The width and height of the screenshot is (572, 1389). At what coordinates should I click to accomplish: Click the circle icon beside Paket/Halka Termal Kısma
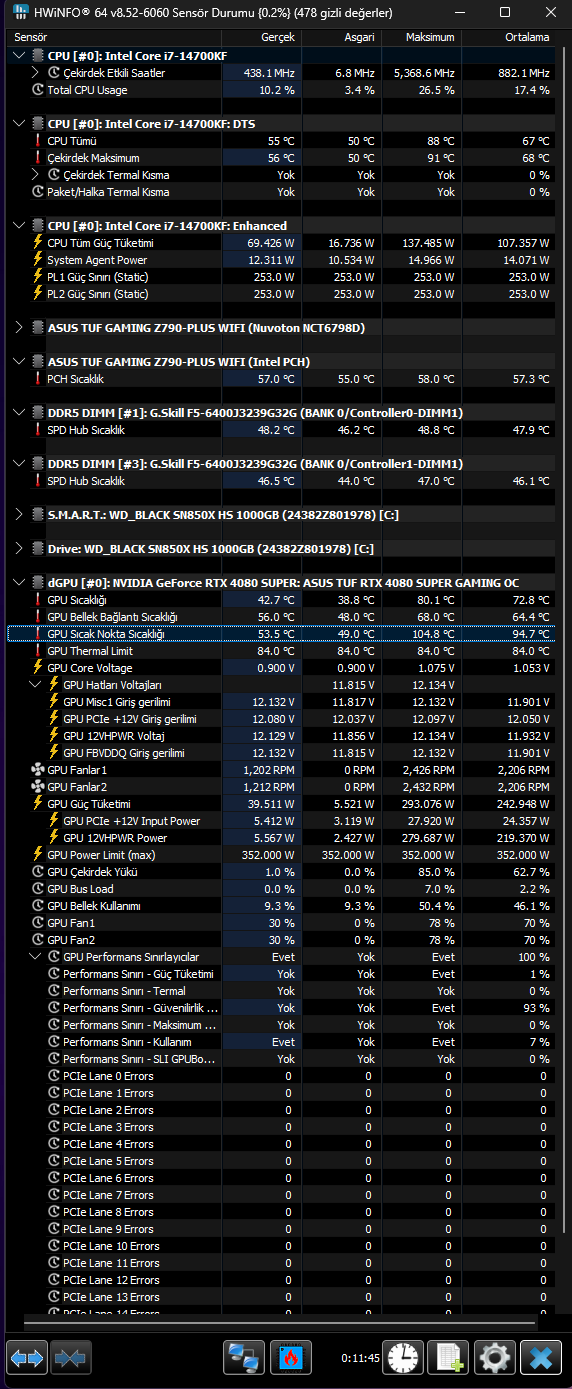(x=38, y=192)
